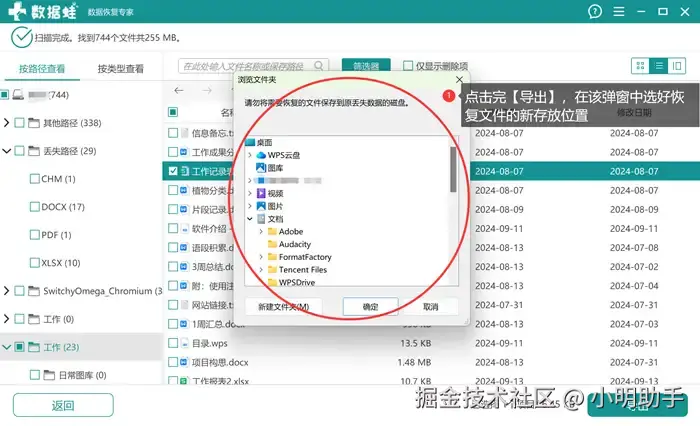Select the WPS云盘 cloud icon
The image size is (700, 426).
(x=261, y=155)
